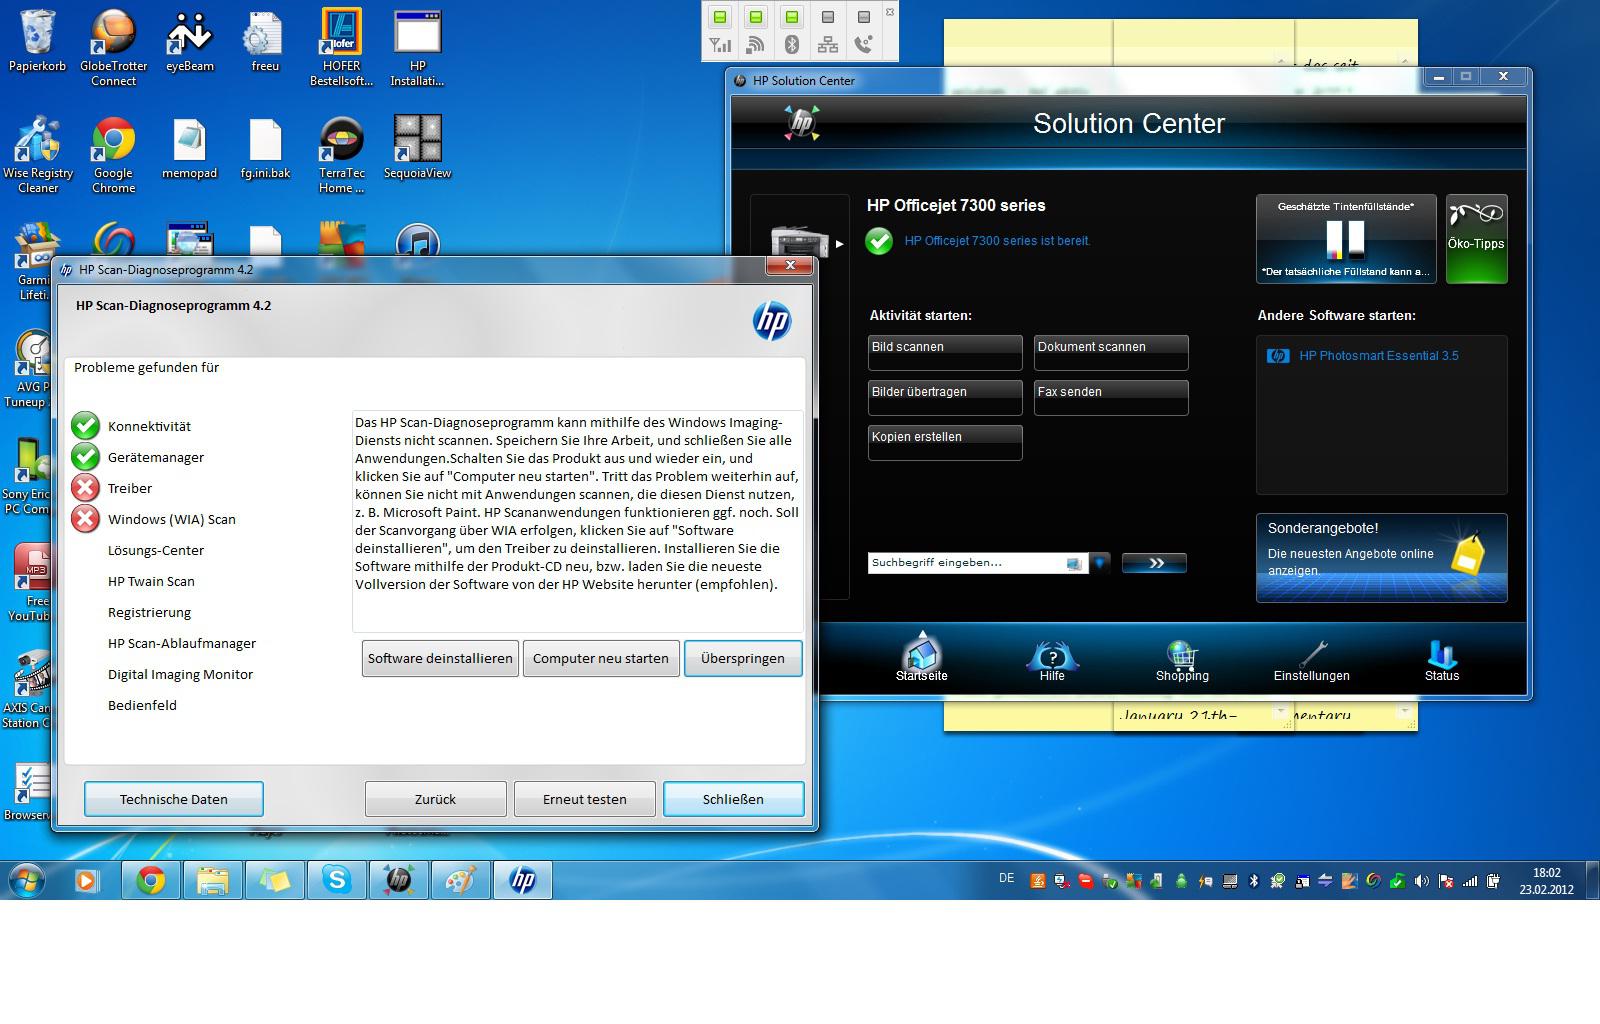The width and height of the screenshot is (1600, 1024).
Task: Click the Öko-Tipps tile in Solution Center
Action: coord(1476,239)
